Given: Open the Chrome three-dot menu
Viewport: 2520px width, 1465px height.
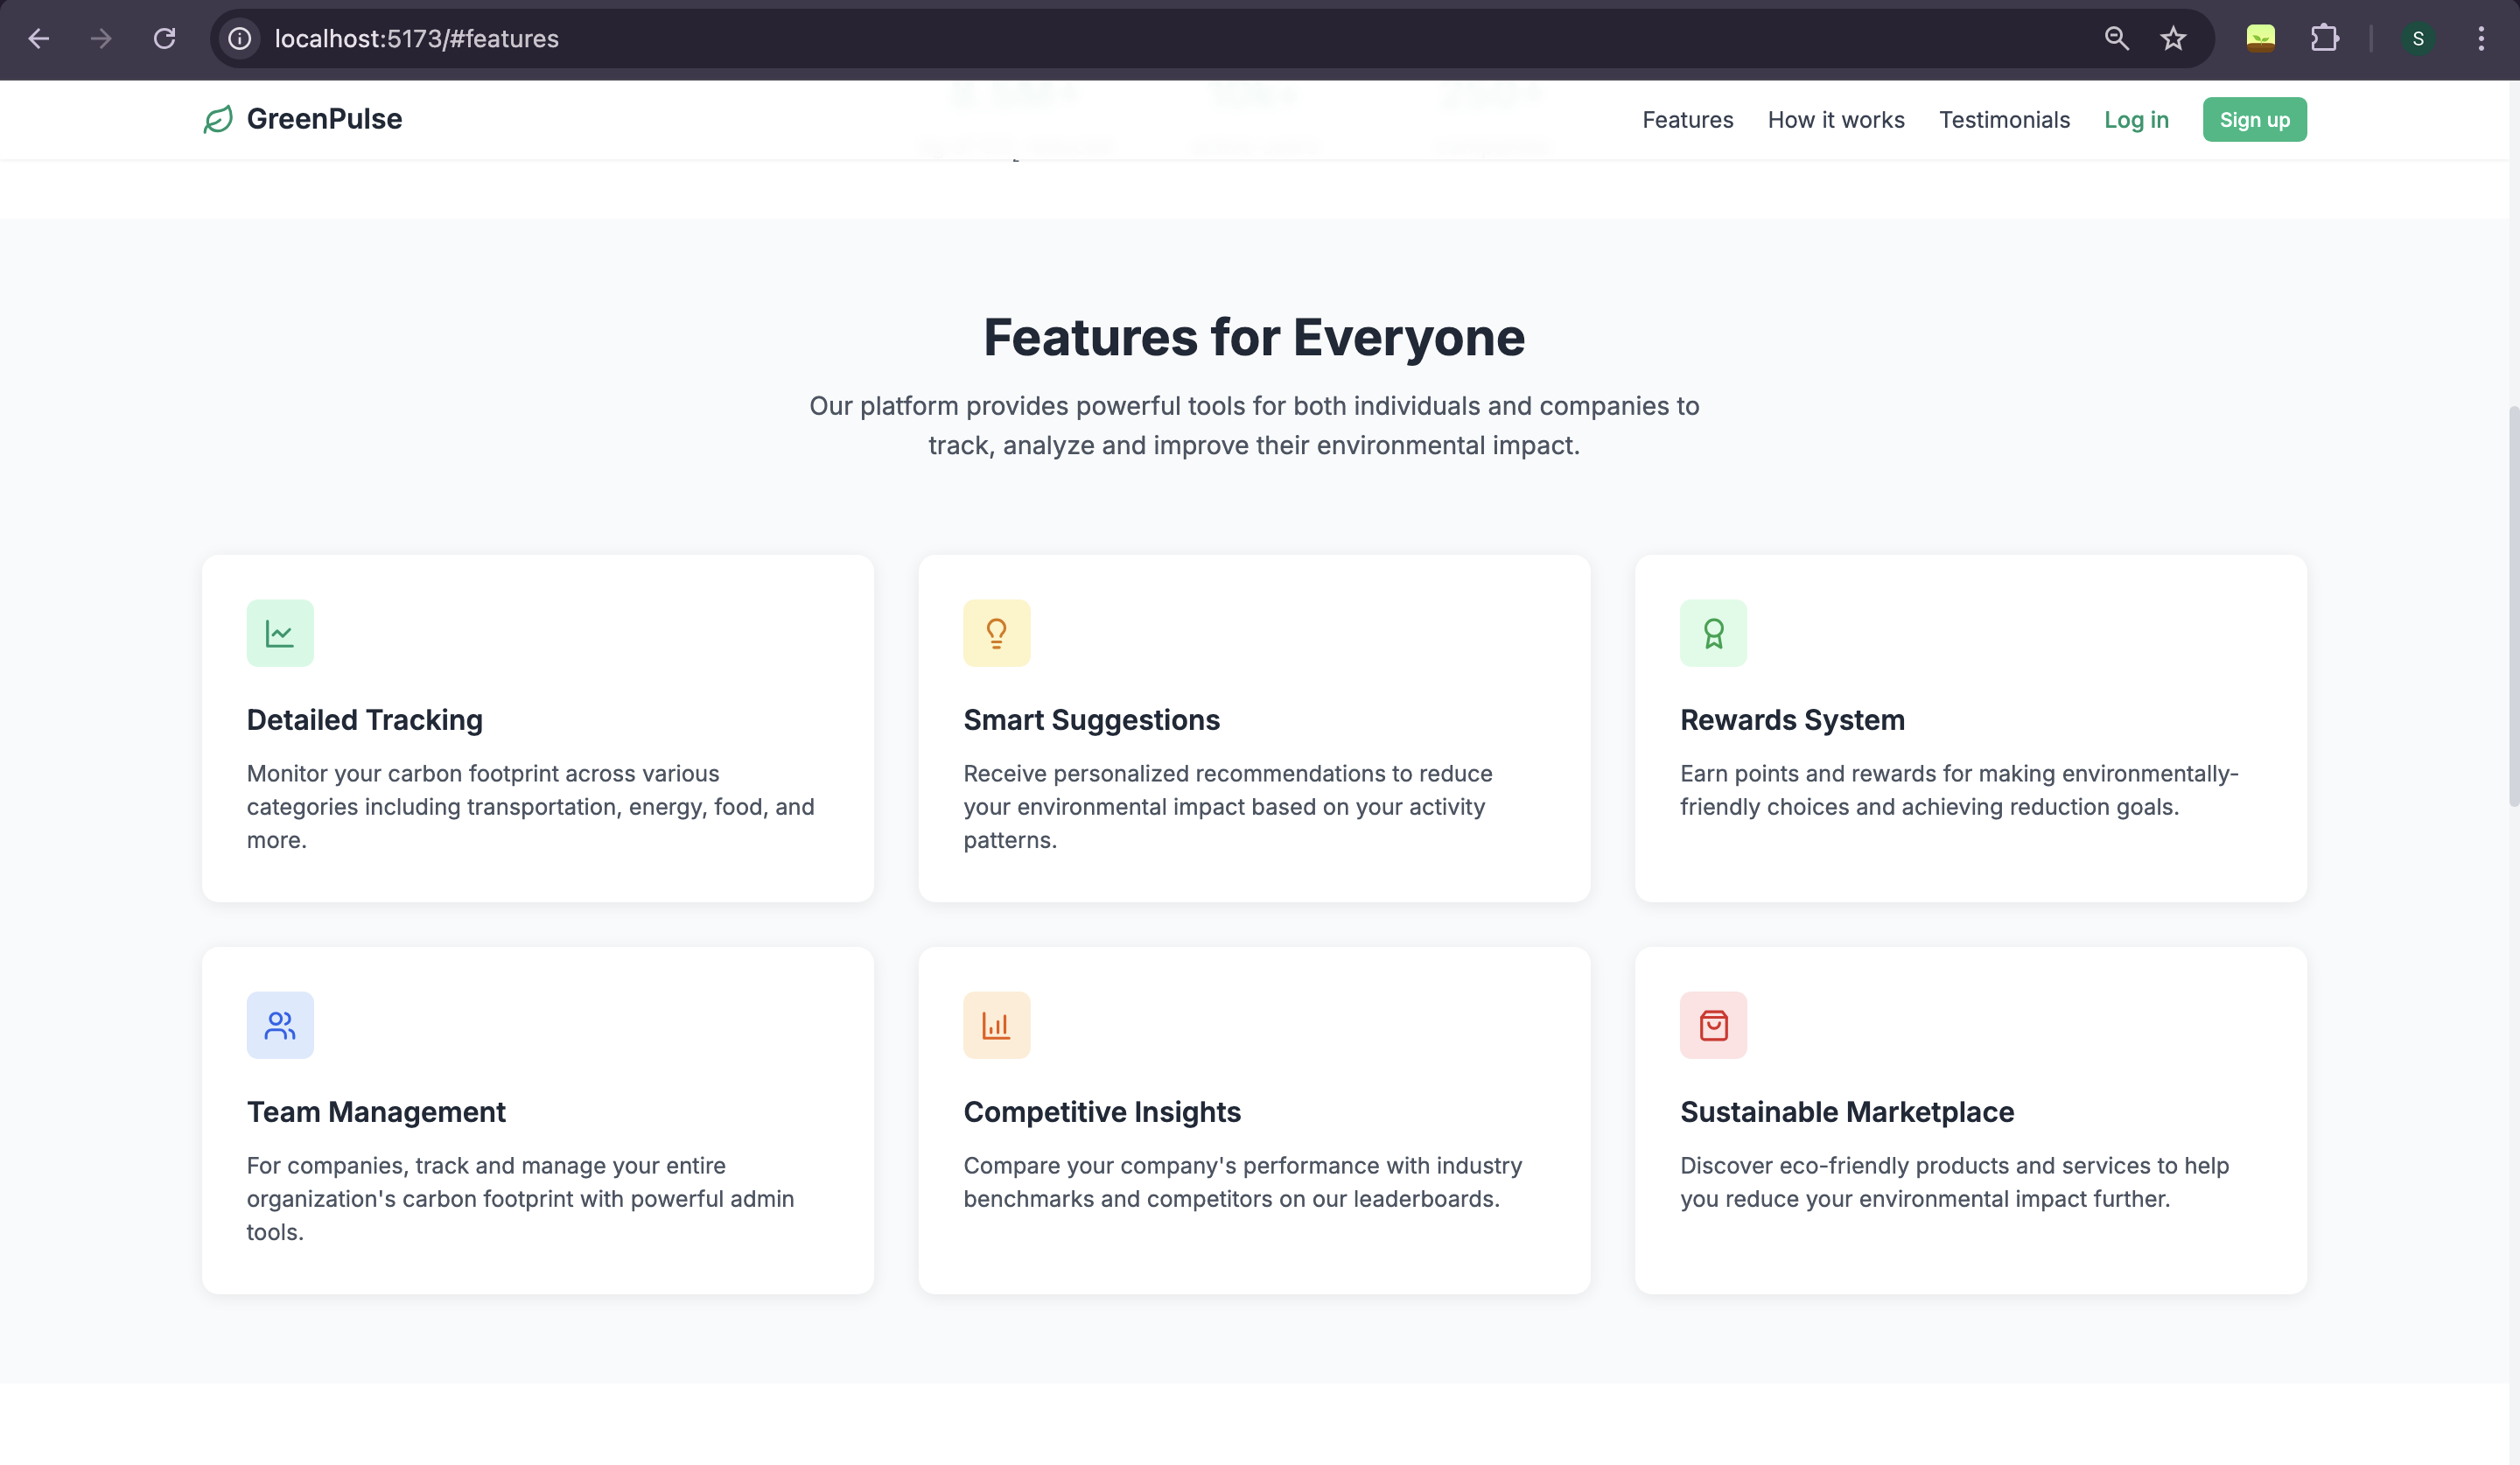Looking at the screenshot, I should coord(2481,39).
